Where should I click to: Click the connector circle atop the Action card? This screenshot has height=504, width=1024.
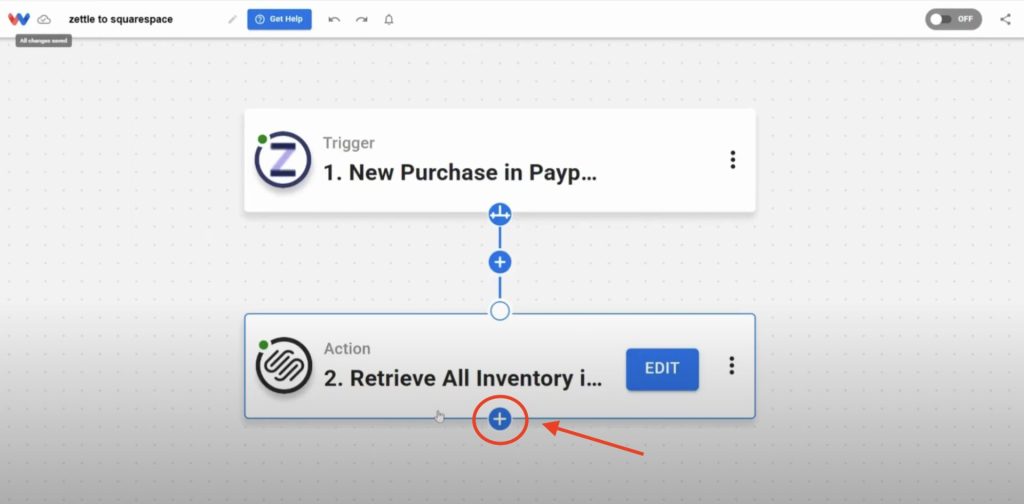500,311
